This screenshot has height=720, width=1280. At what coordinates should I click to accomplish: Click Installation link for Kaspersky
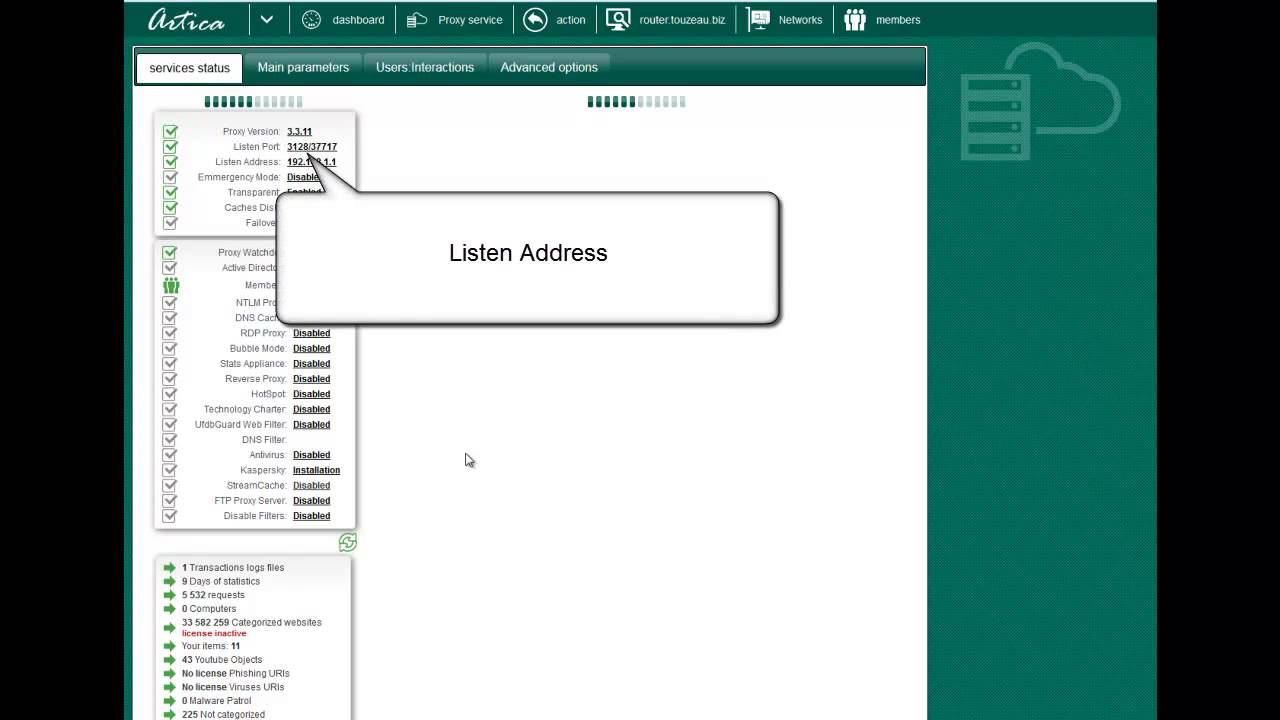point(316,470)
